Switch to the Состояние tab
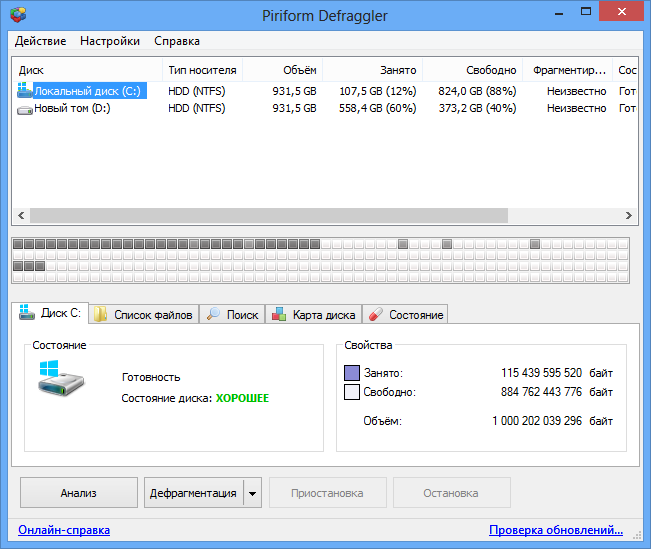This screenshot has width=651, height=549. click(405, 314)
